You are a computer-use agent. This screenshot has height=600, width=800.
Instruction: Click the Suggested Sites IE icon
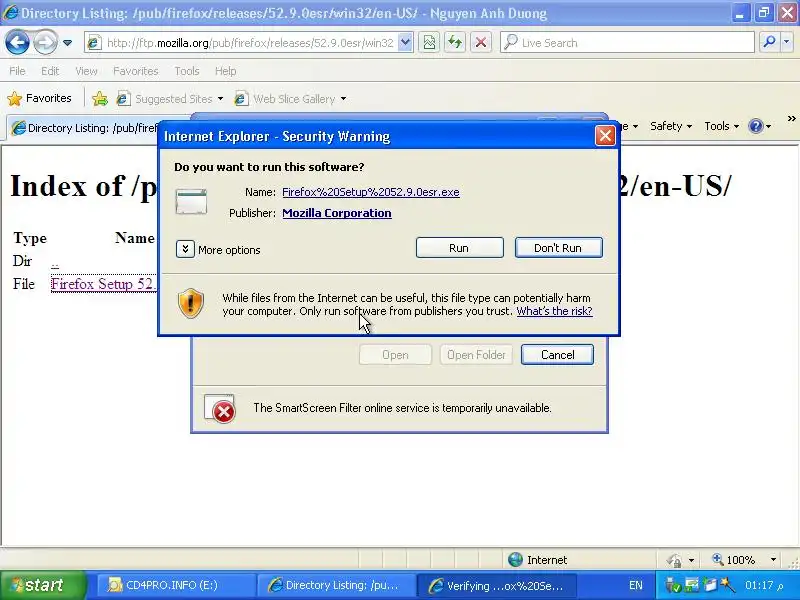[x=123, y=98]
